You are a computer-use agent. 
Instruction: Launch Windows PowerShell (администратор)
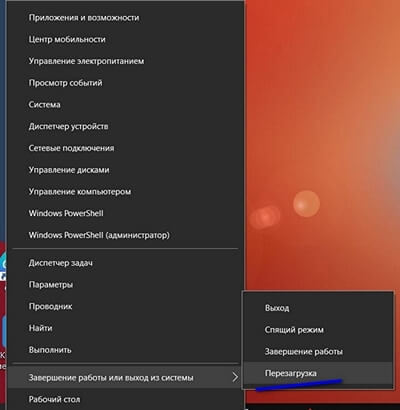(125, 235)
